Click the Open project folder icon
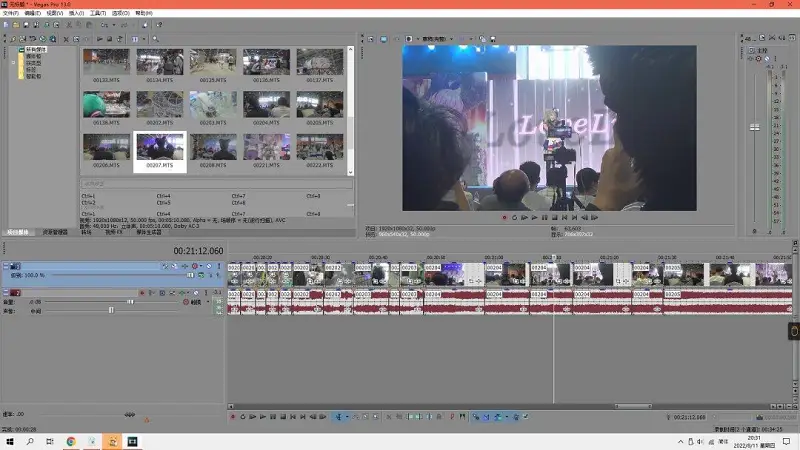Screen dimensions: 800x450 16,24
